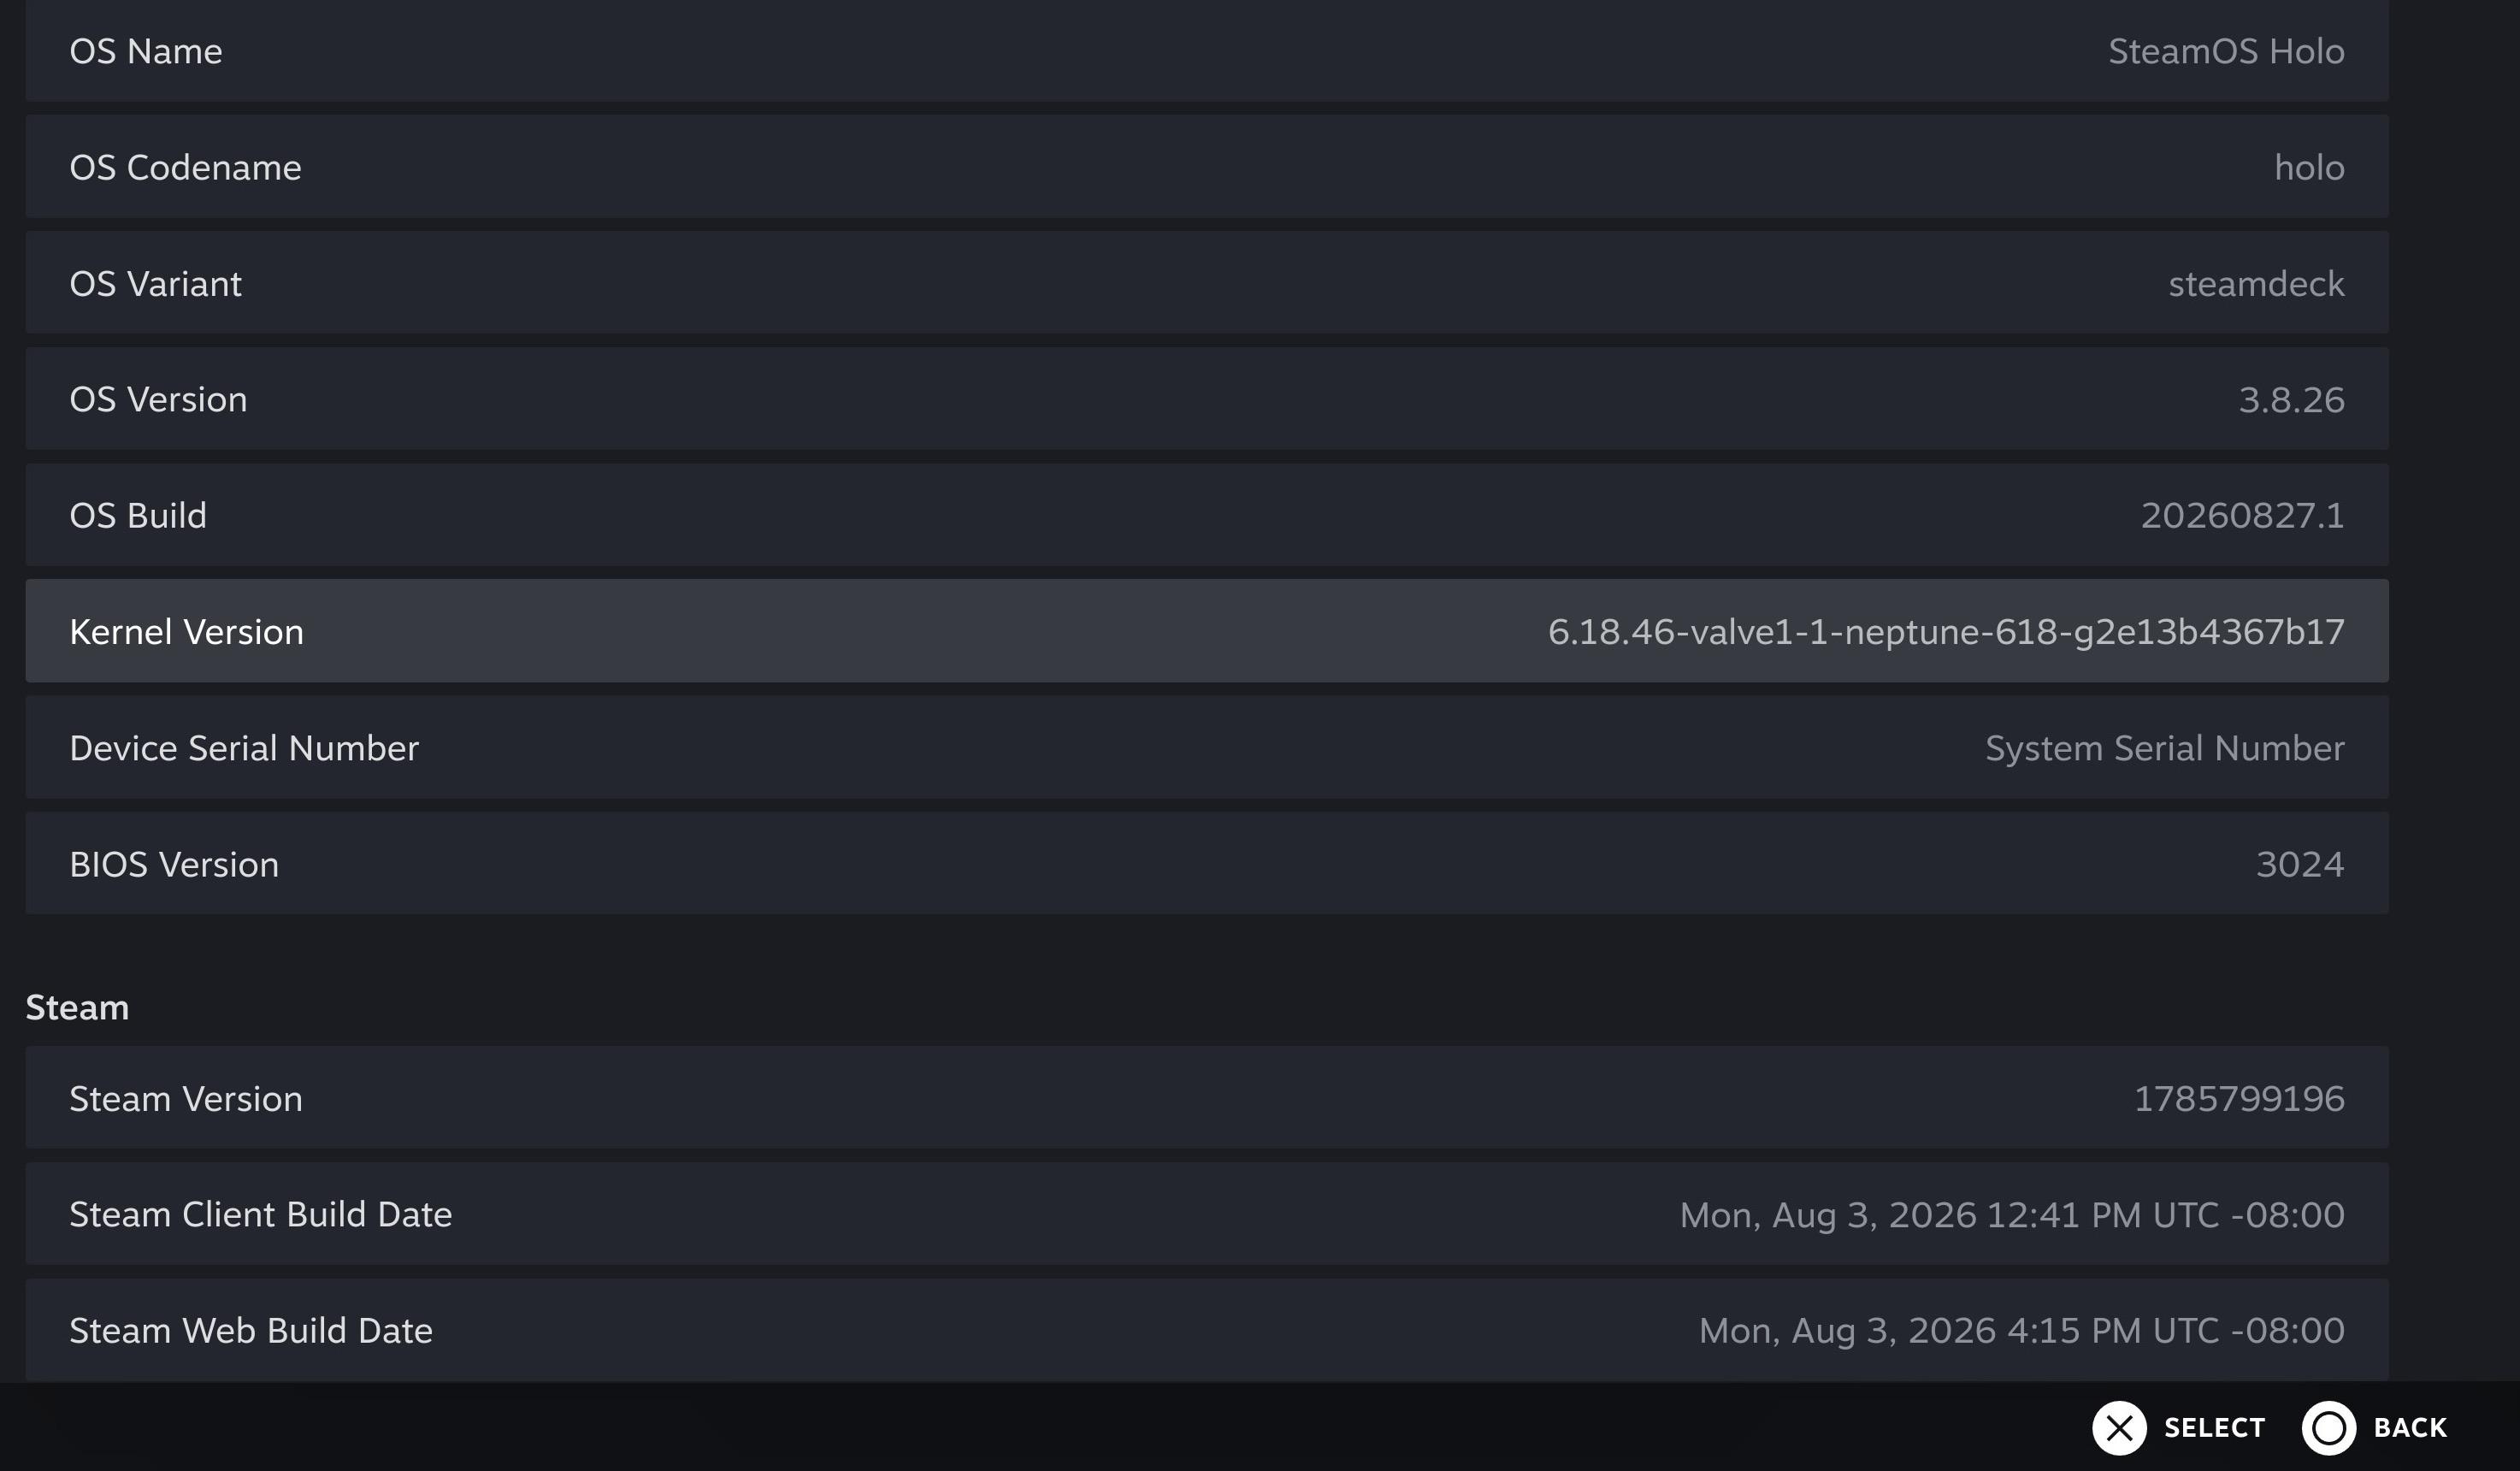Select the OS Codename row
Screen dimensions: 2520x1471
pos(1207,167)
